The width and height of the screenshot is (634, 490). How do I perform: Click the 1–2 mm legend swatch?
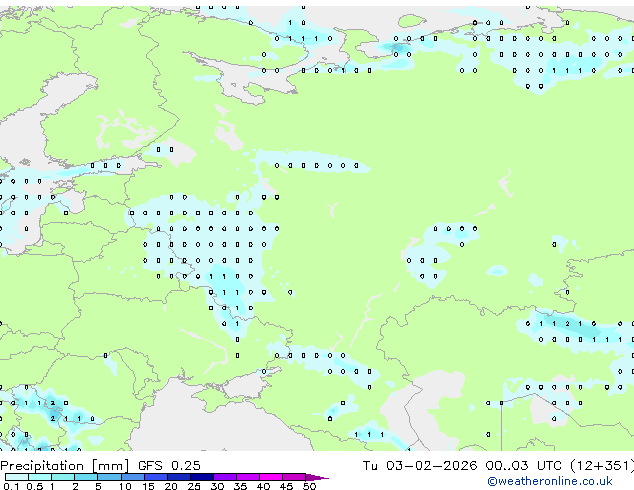[63, 477]
